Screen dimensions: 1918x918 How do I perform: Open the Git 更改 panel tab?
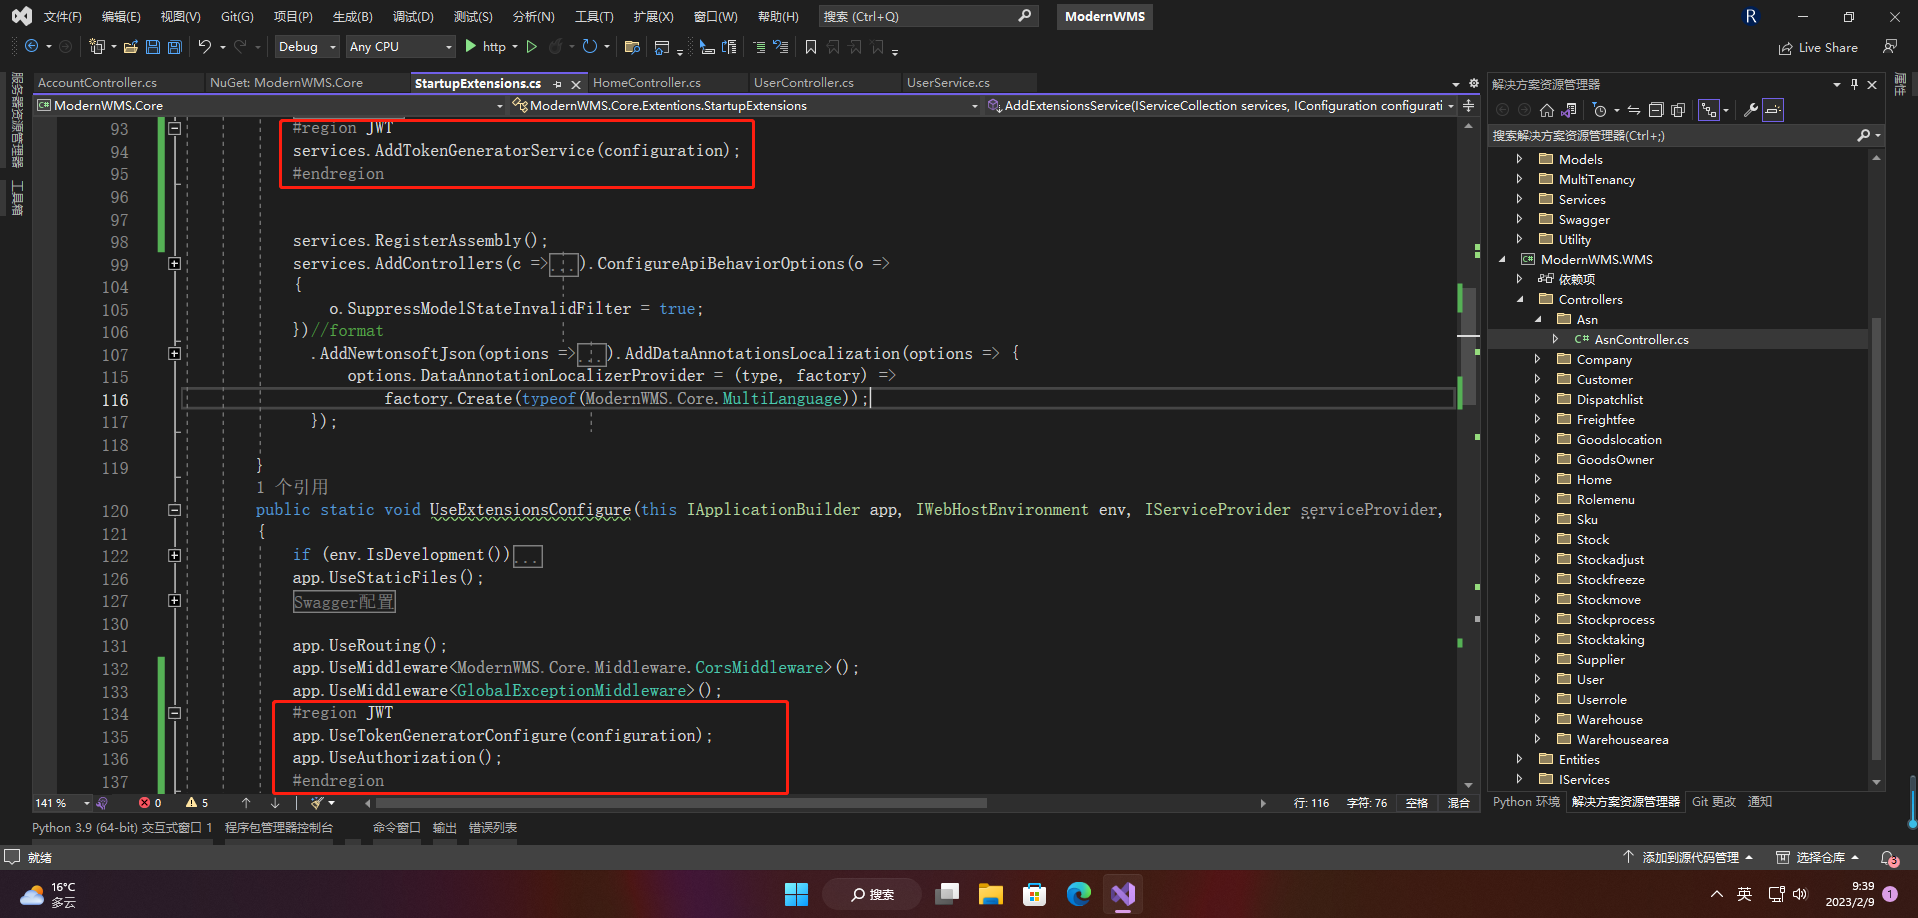pos(1714,802)
